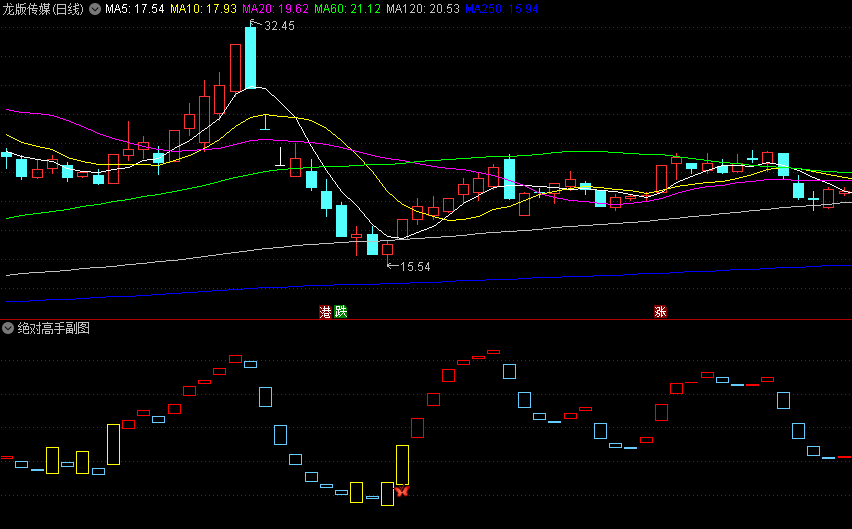Select the yellow MA10: 17.93 label
The width and height of the screenshot is (852, 529).
203,9
